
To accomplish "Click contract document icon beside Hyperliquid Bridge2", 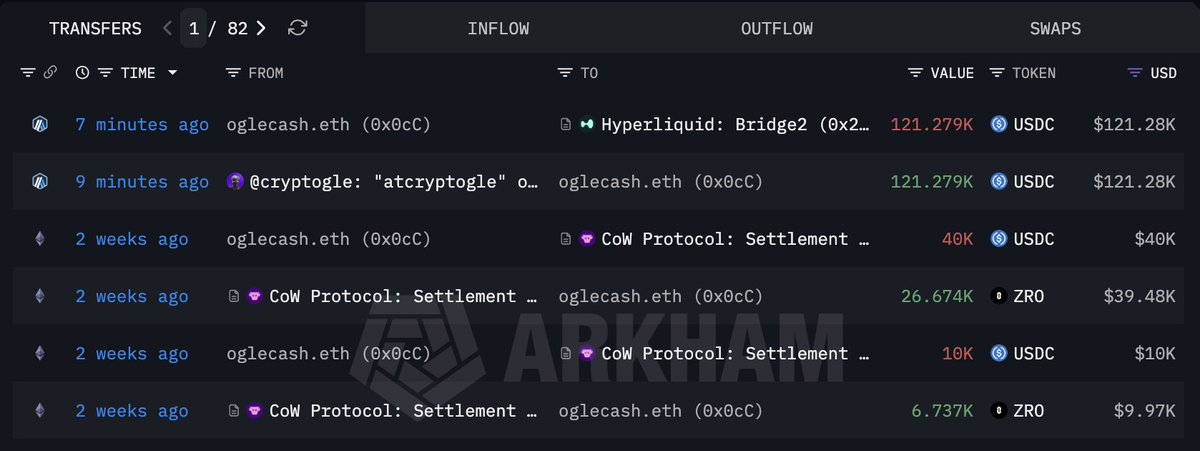I will [565, 125].
